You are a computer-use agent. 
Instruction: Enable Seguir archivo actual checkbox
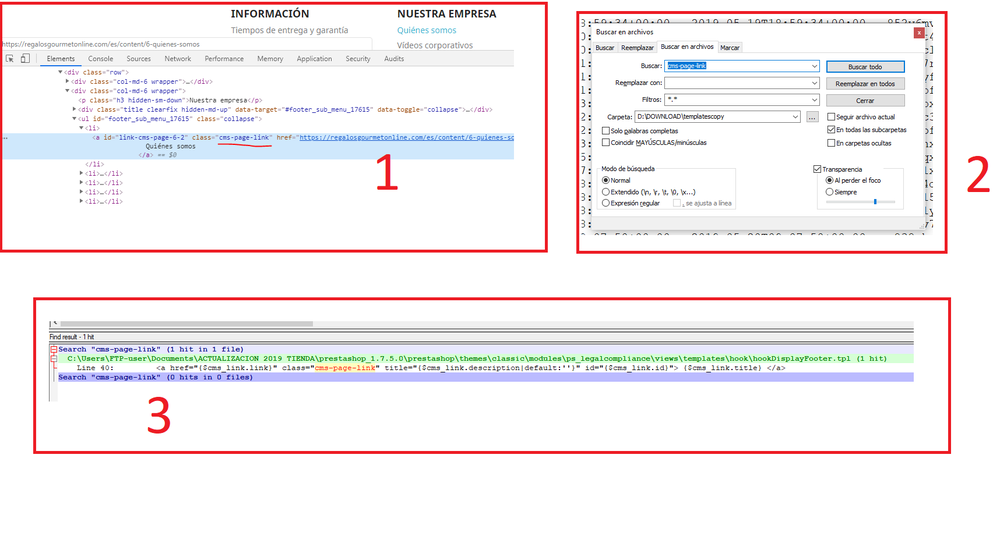coord(831,117)
